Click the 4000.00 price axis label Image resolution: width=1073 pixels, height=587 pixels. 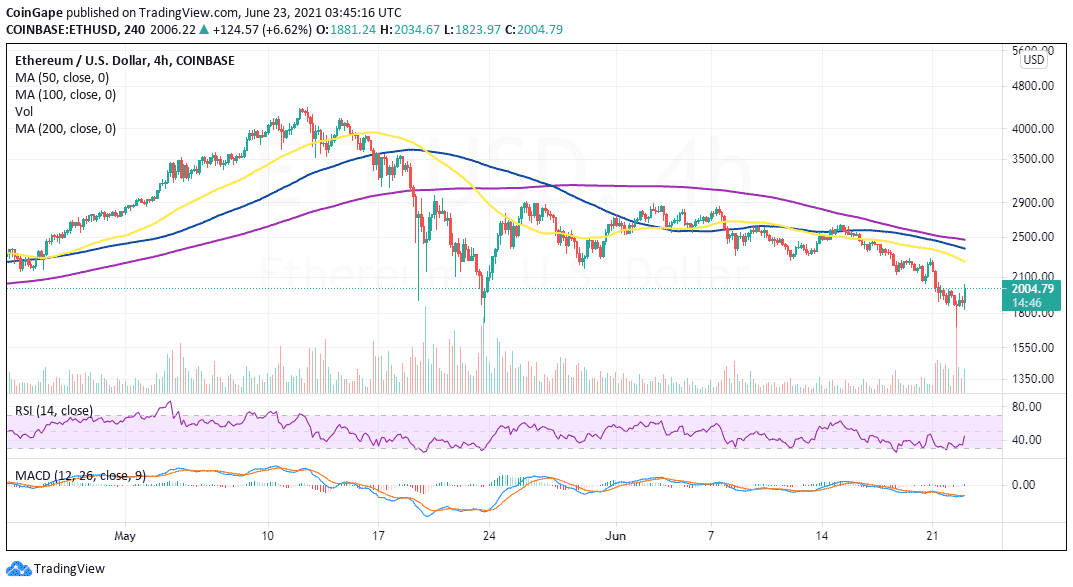point(1035,128)
